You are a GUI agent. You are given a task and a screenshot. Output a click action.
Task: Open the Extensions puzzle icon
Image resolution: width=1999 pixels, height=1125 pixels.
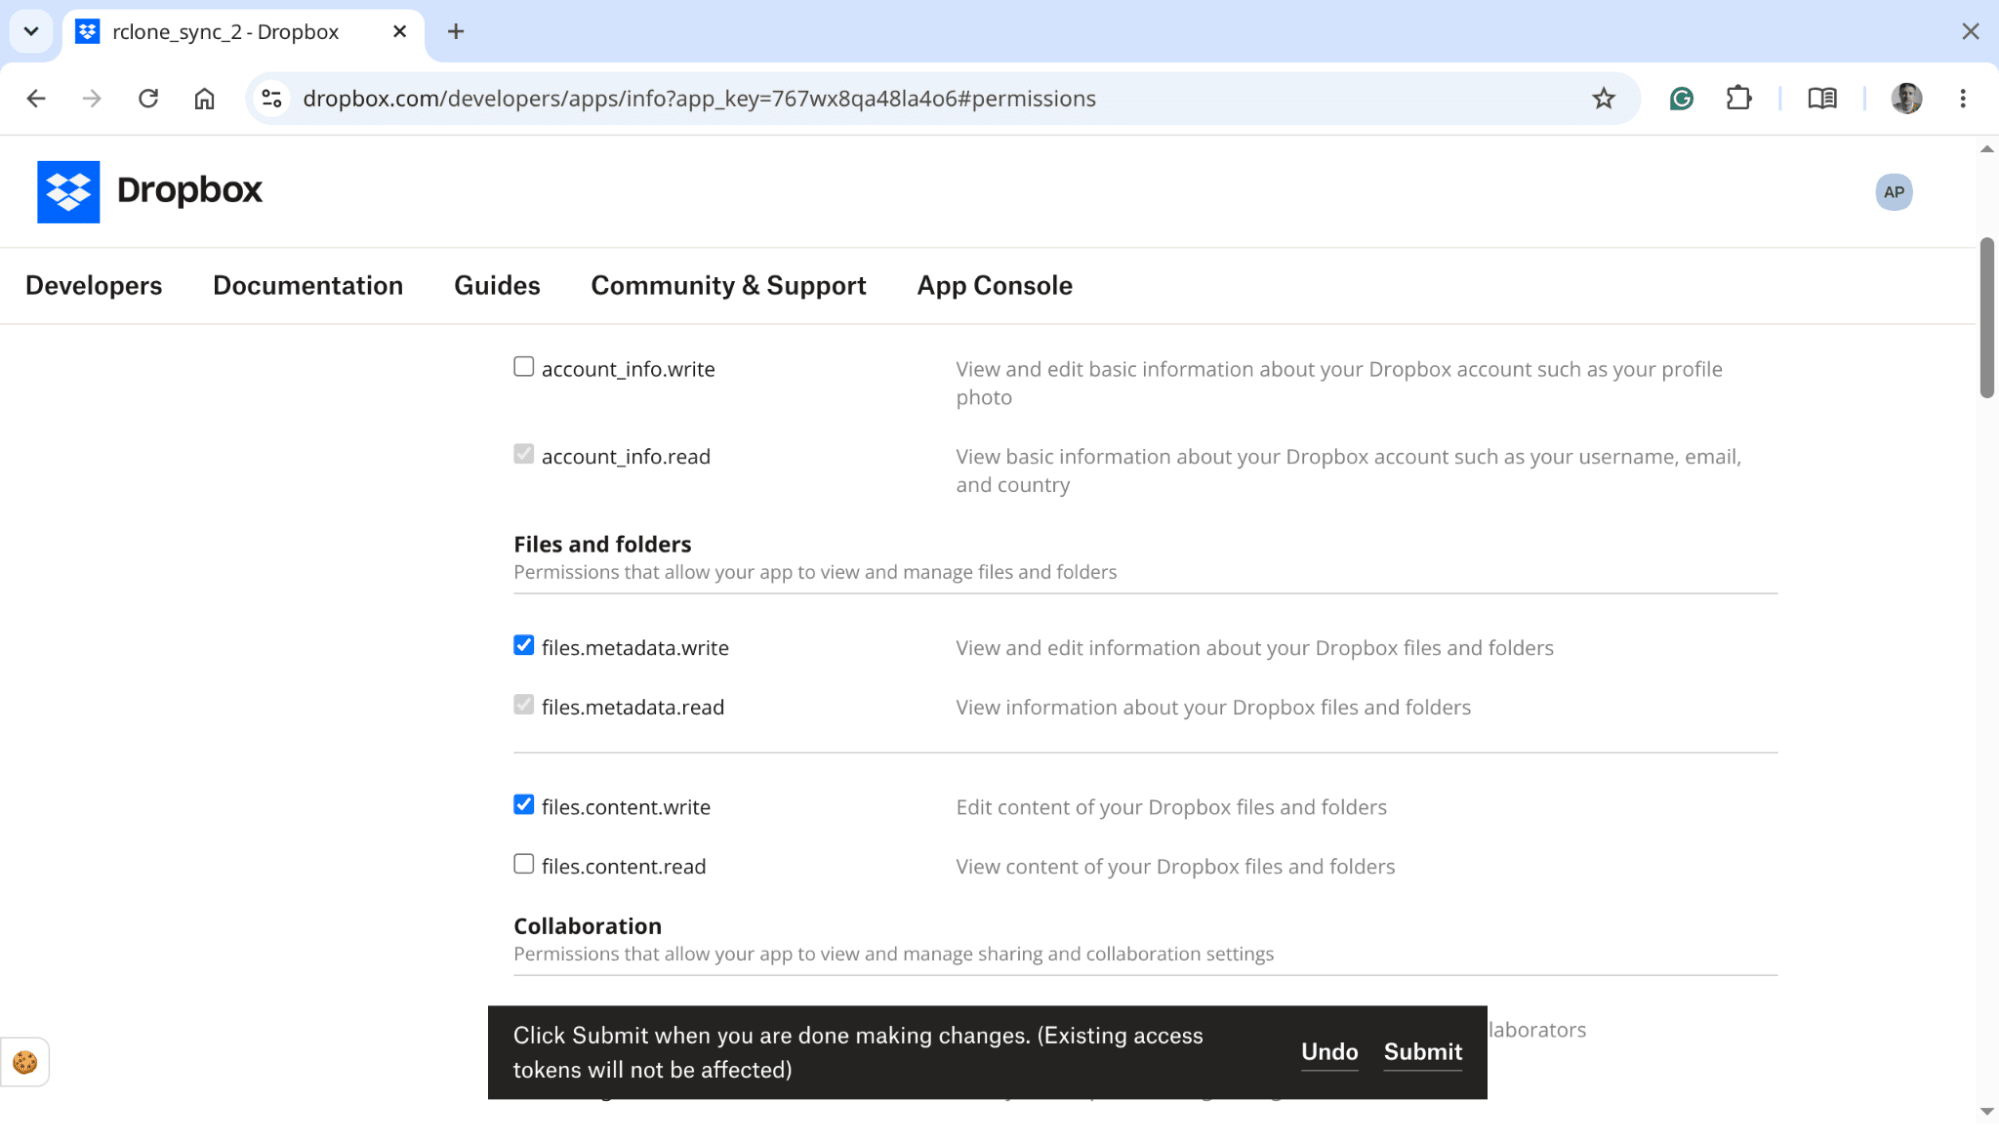point(1739,98)
